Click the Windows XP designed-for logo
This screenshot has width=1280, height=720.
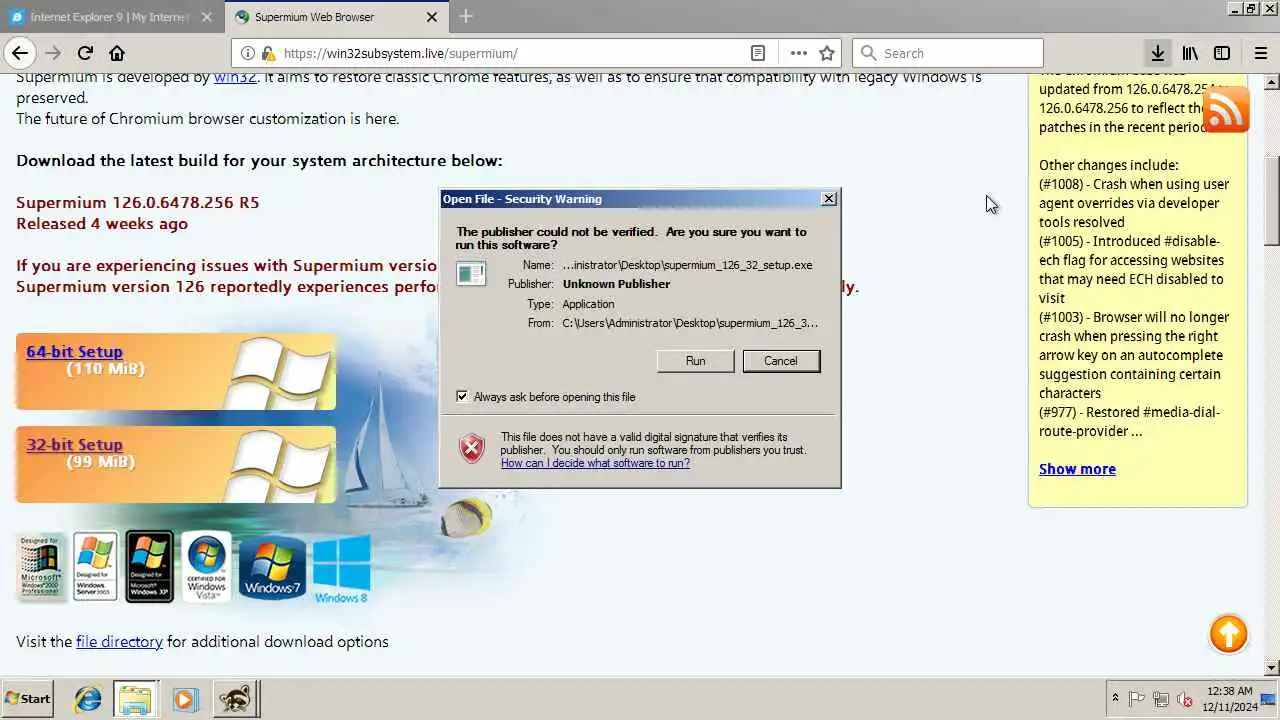tap(149, 567)
